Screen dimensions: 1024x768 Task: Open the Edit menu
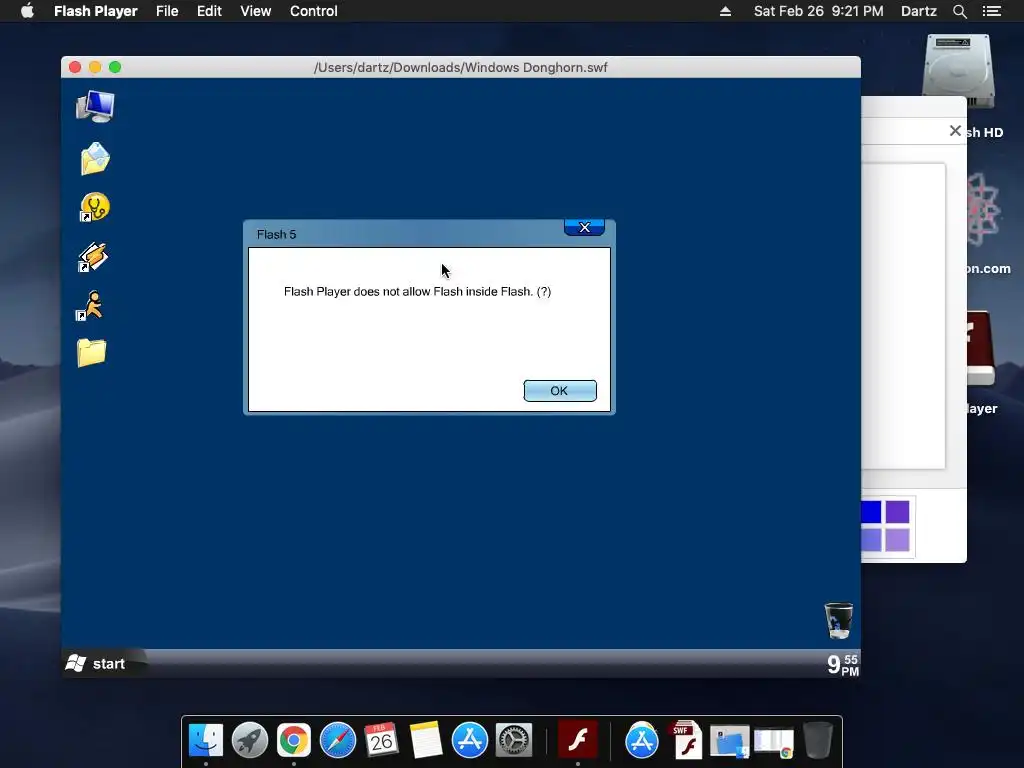point(210,11)
